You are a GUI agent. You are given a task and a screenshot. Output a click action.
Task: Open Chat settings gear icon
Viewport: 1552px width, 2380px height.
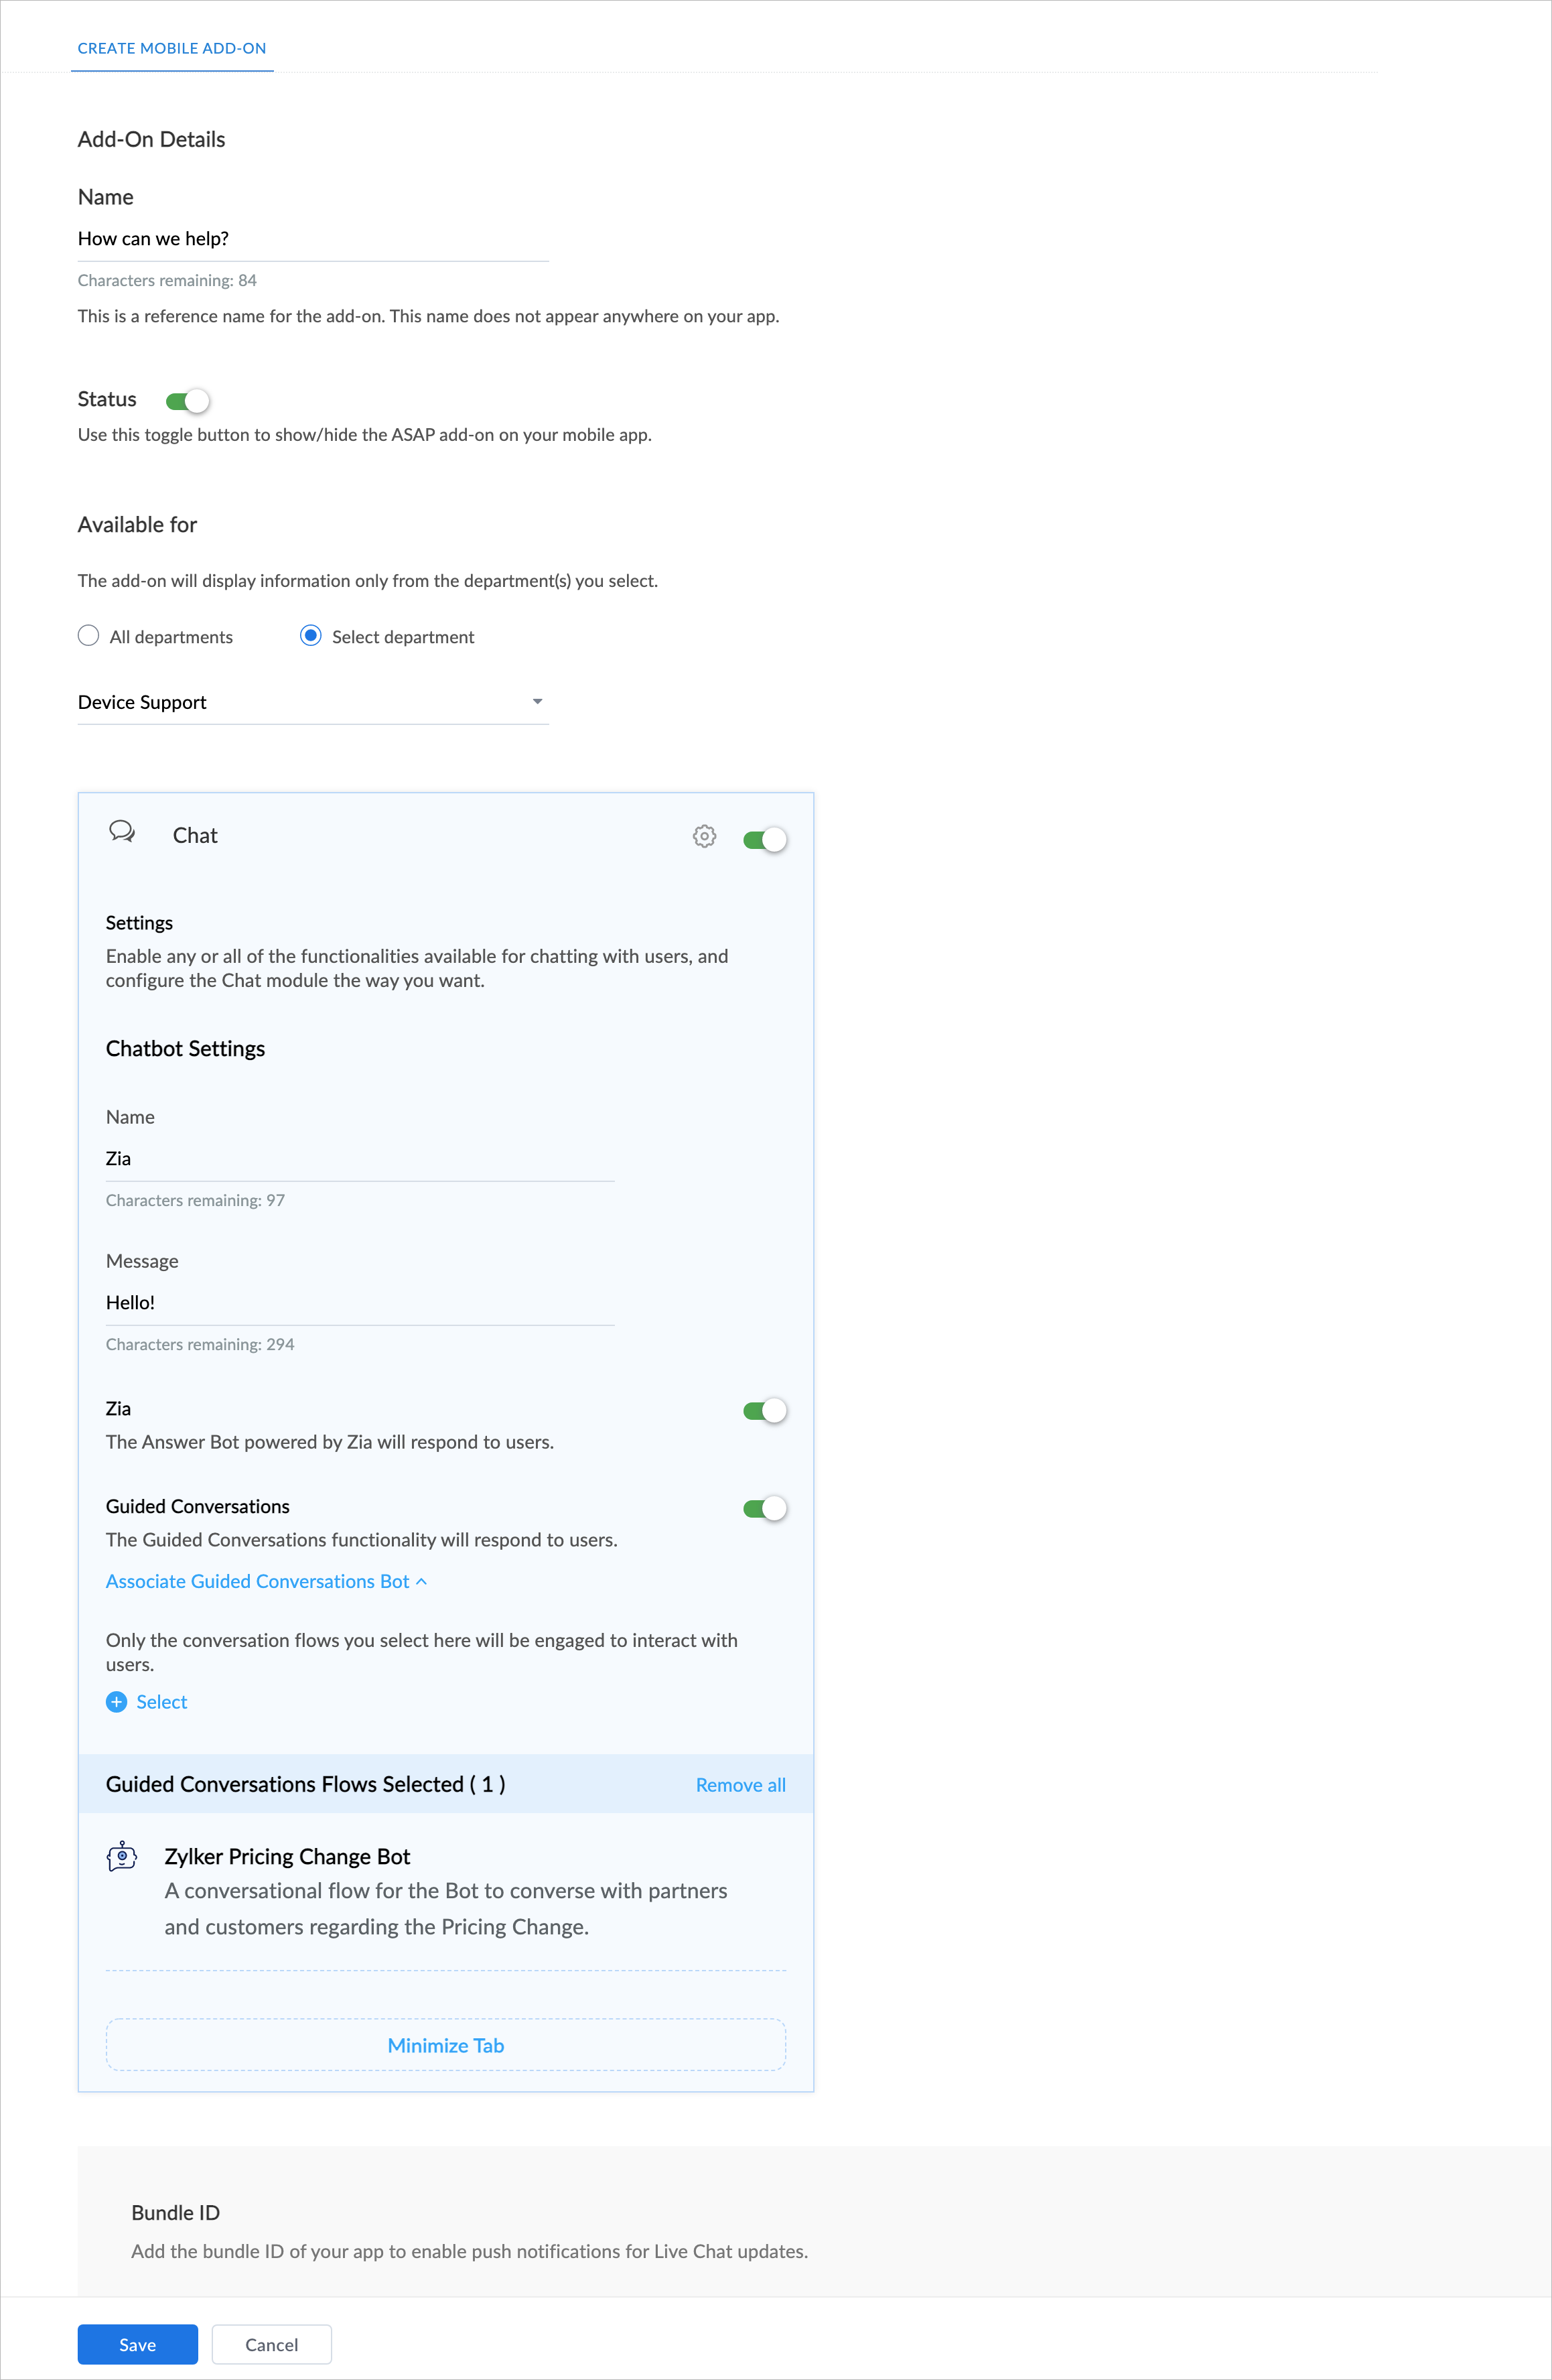[x=704, y=837]
